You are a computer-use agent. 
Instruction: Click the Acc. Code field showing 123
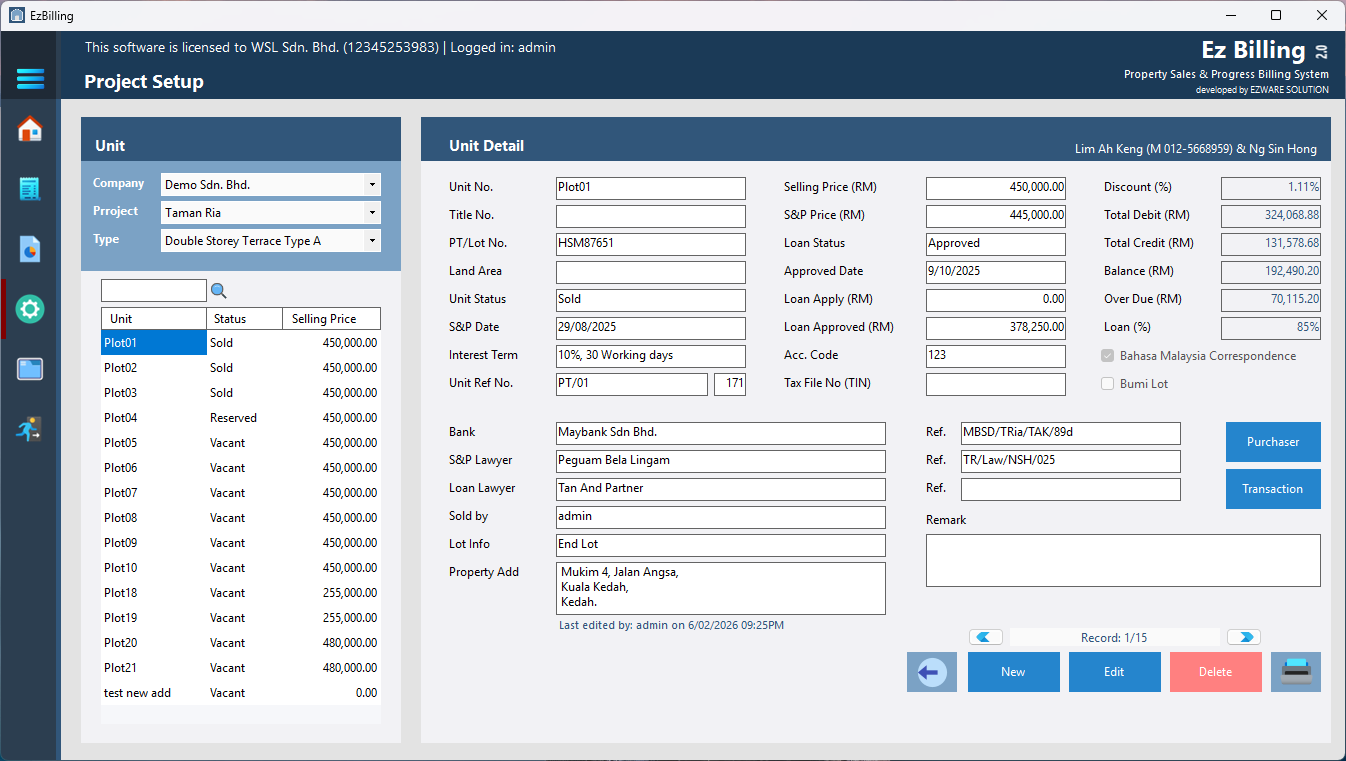coord(996,356)
